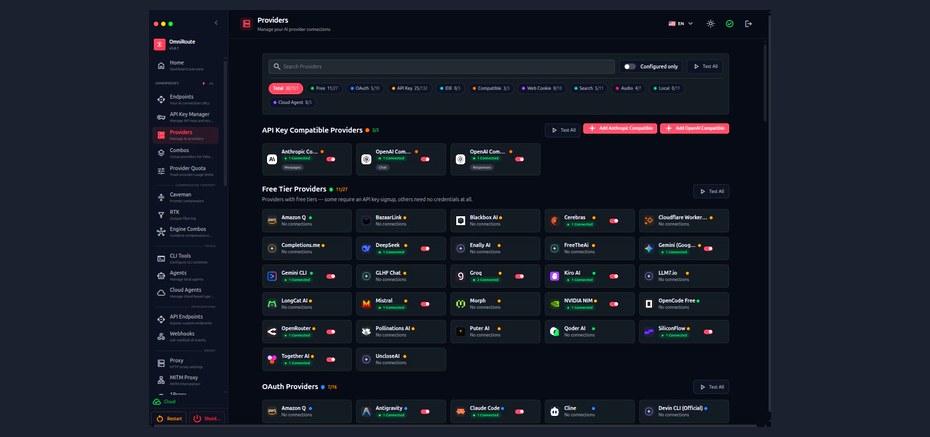
Task: Open the Proxy settings sidebar item
Action: point(186,363)
